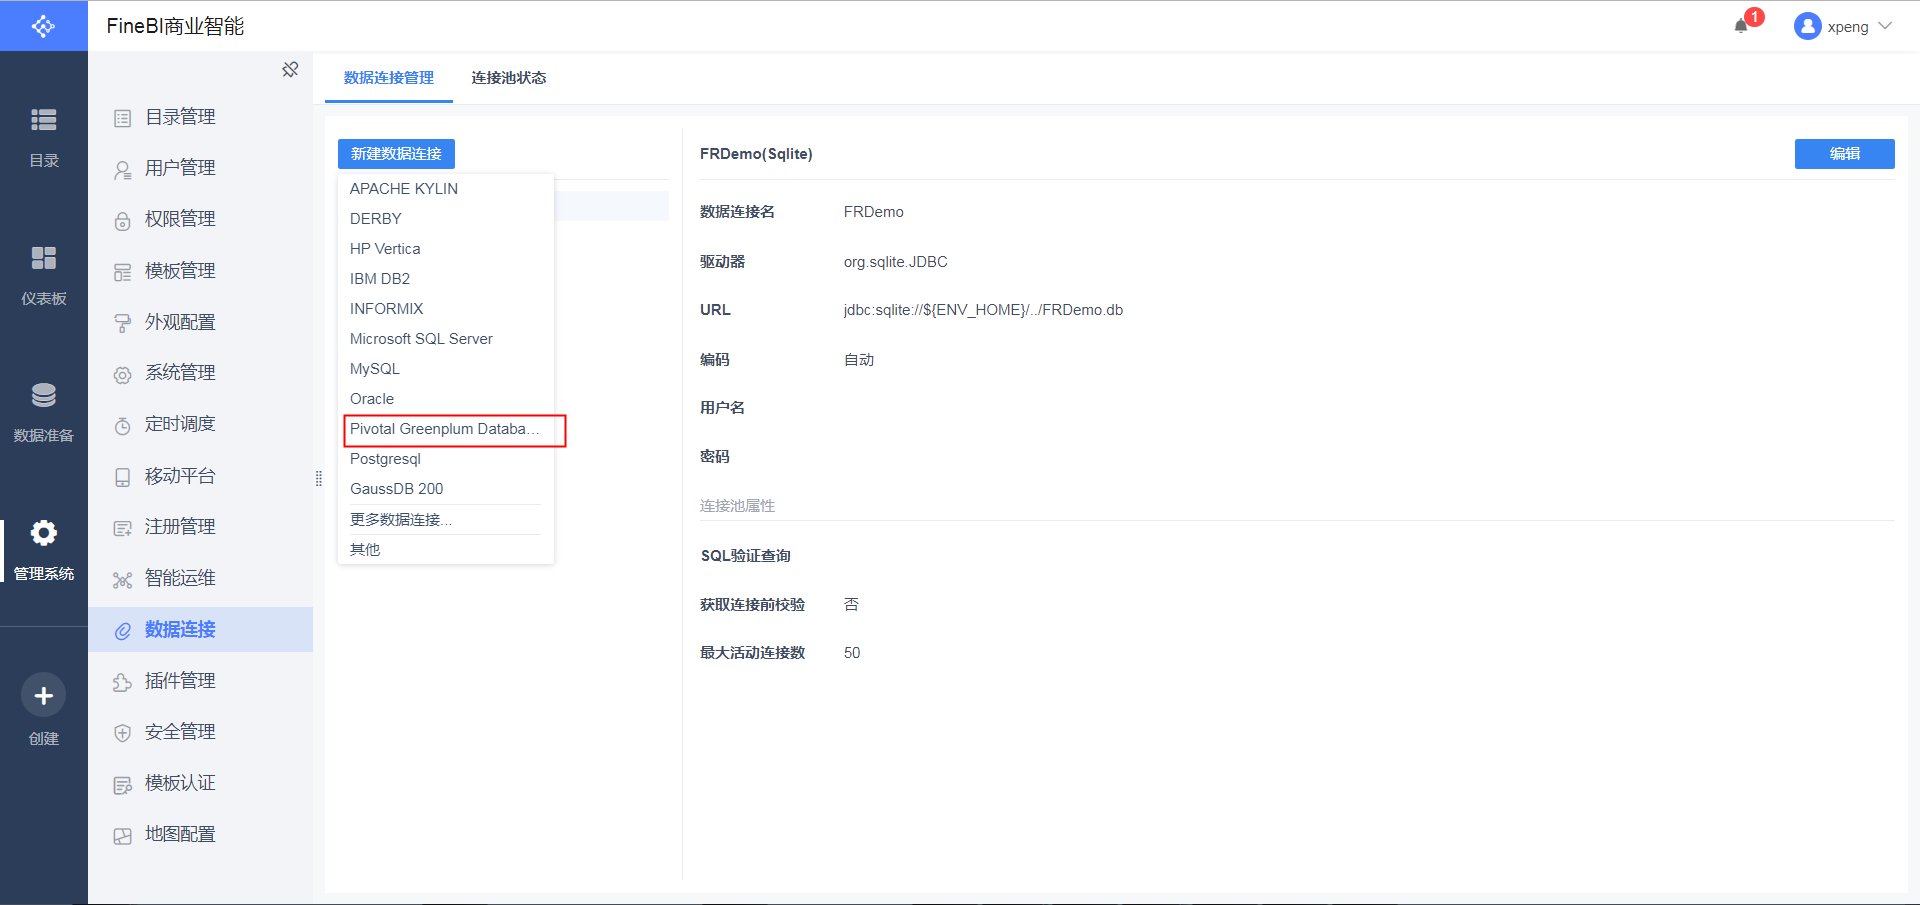1920x905 pixels.
Task: Switch to 数据连接管理 tab
Action: pyautogui.click(x=389, y=78)
